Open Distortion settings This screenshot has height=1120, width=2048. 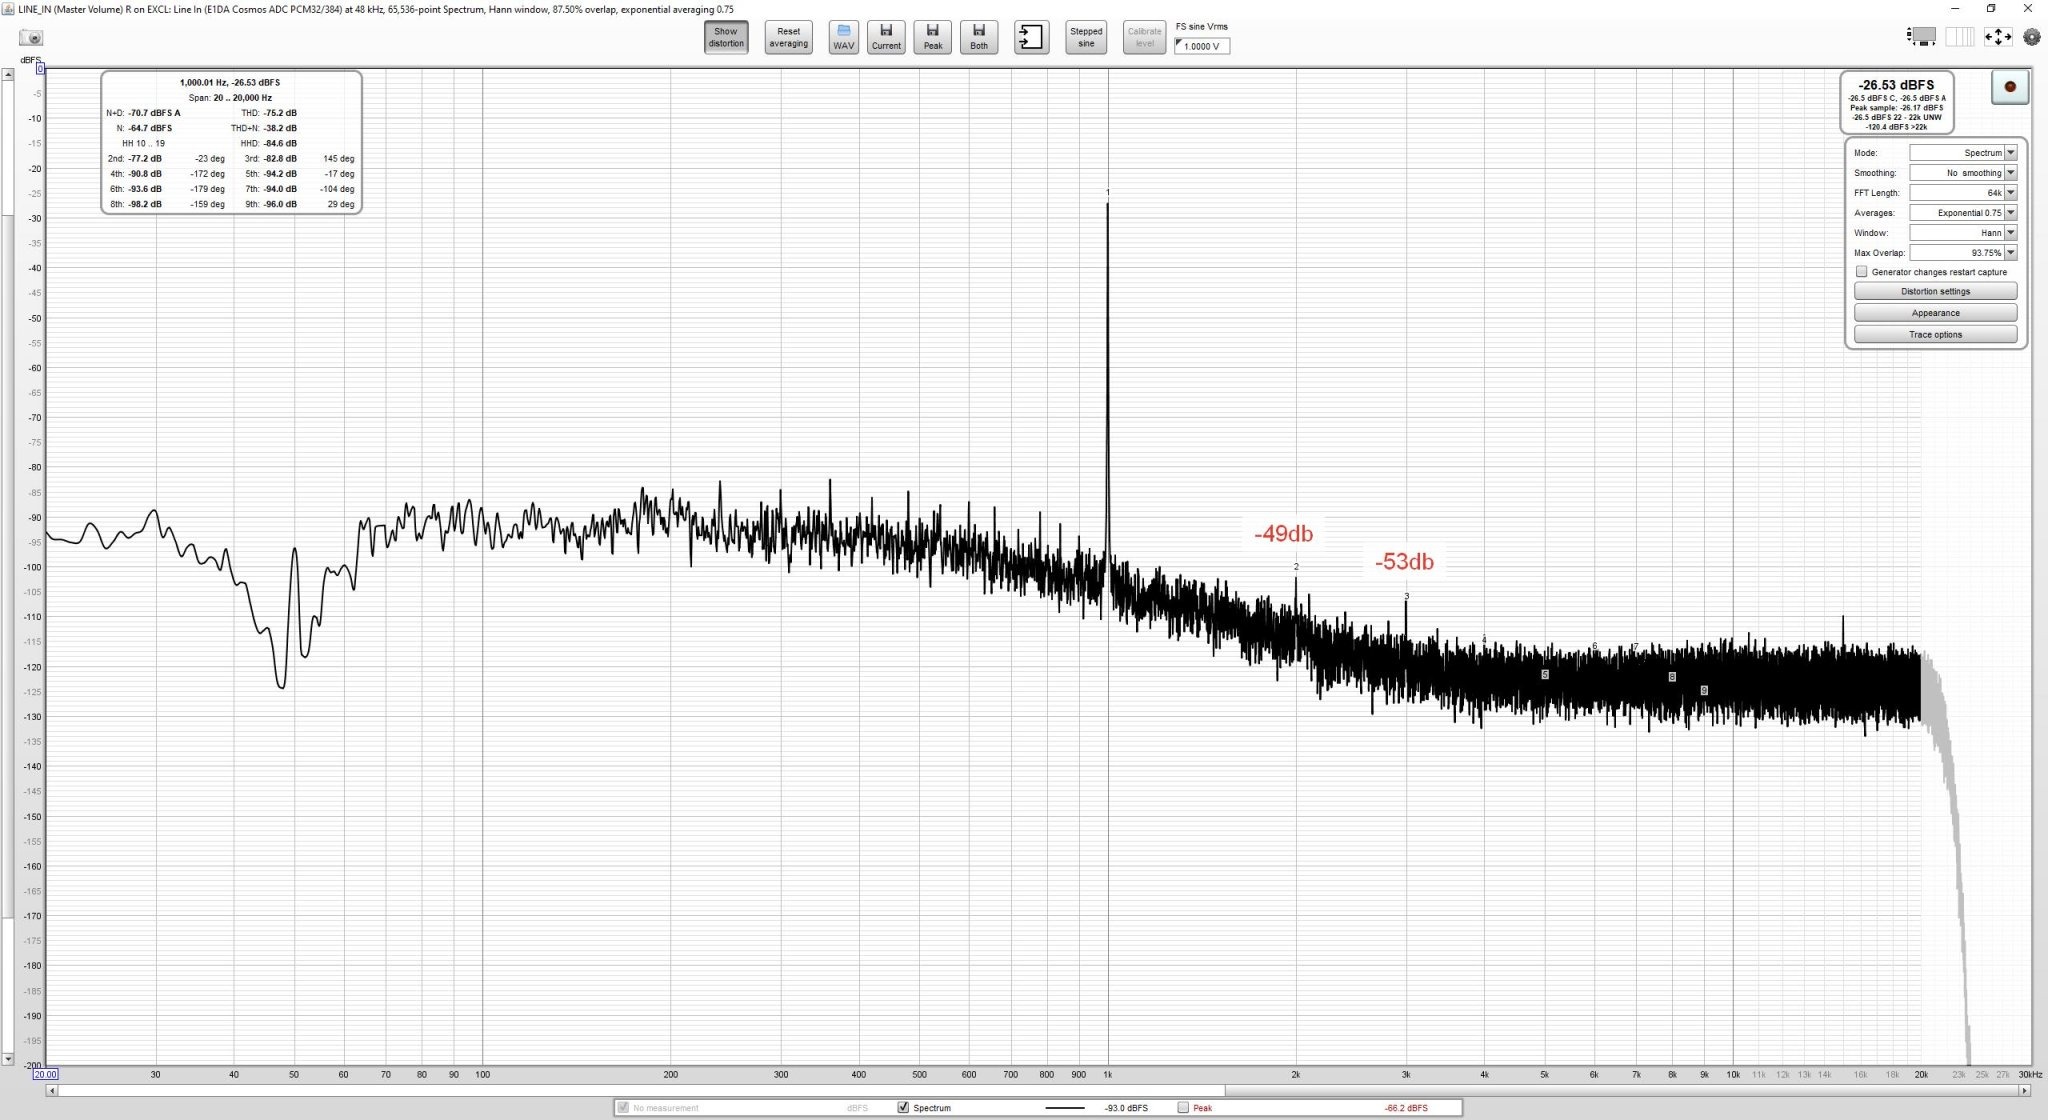point(1935,291)
